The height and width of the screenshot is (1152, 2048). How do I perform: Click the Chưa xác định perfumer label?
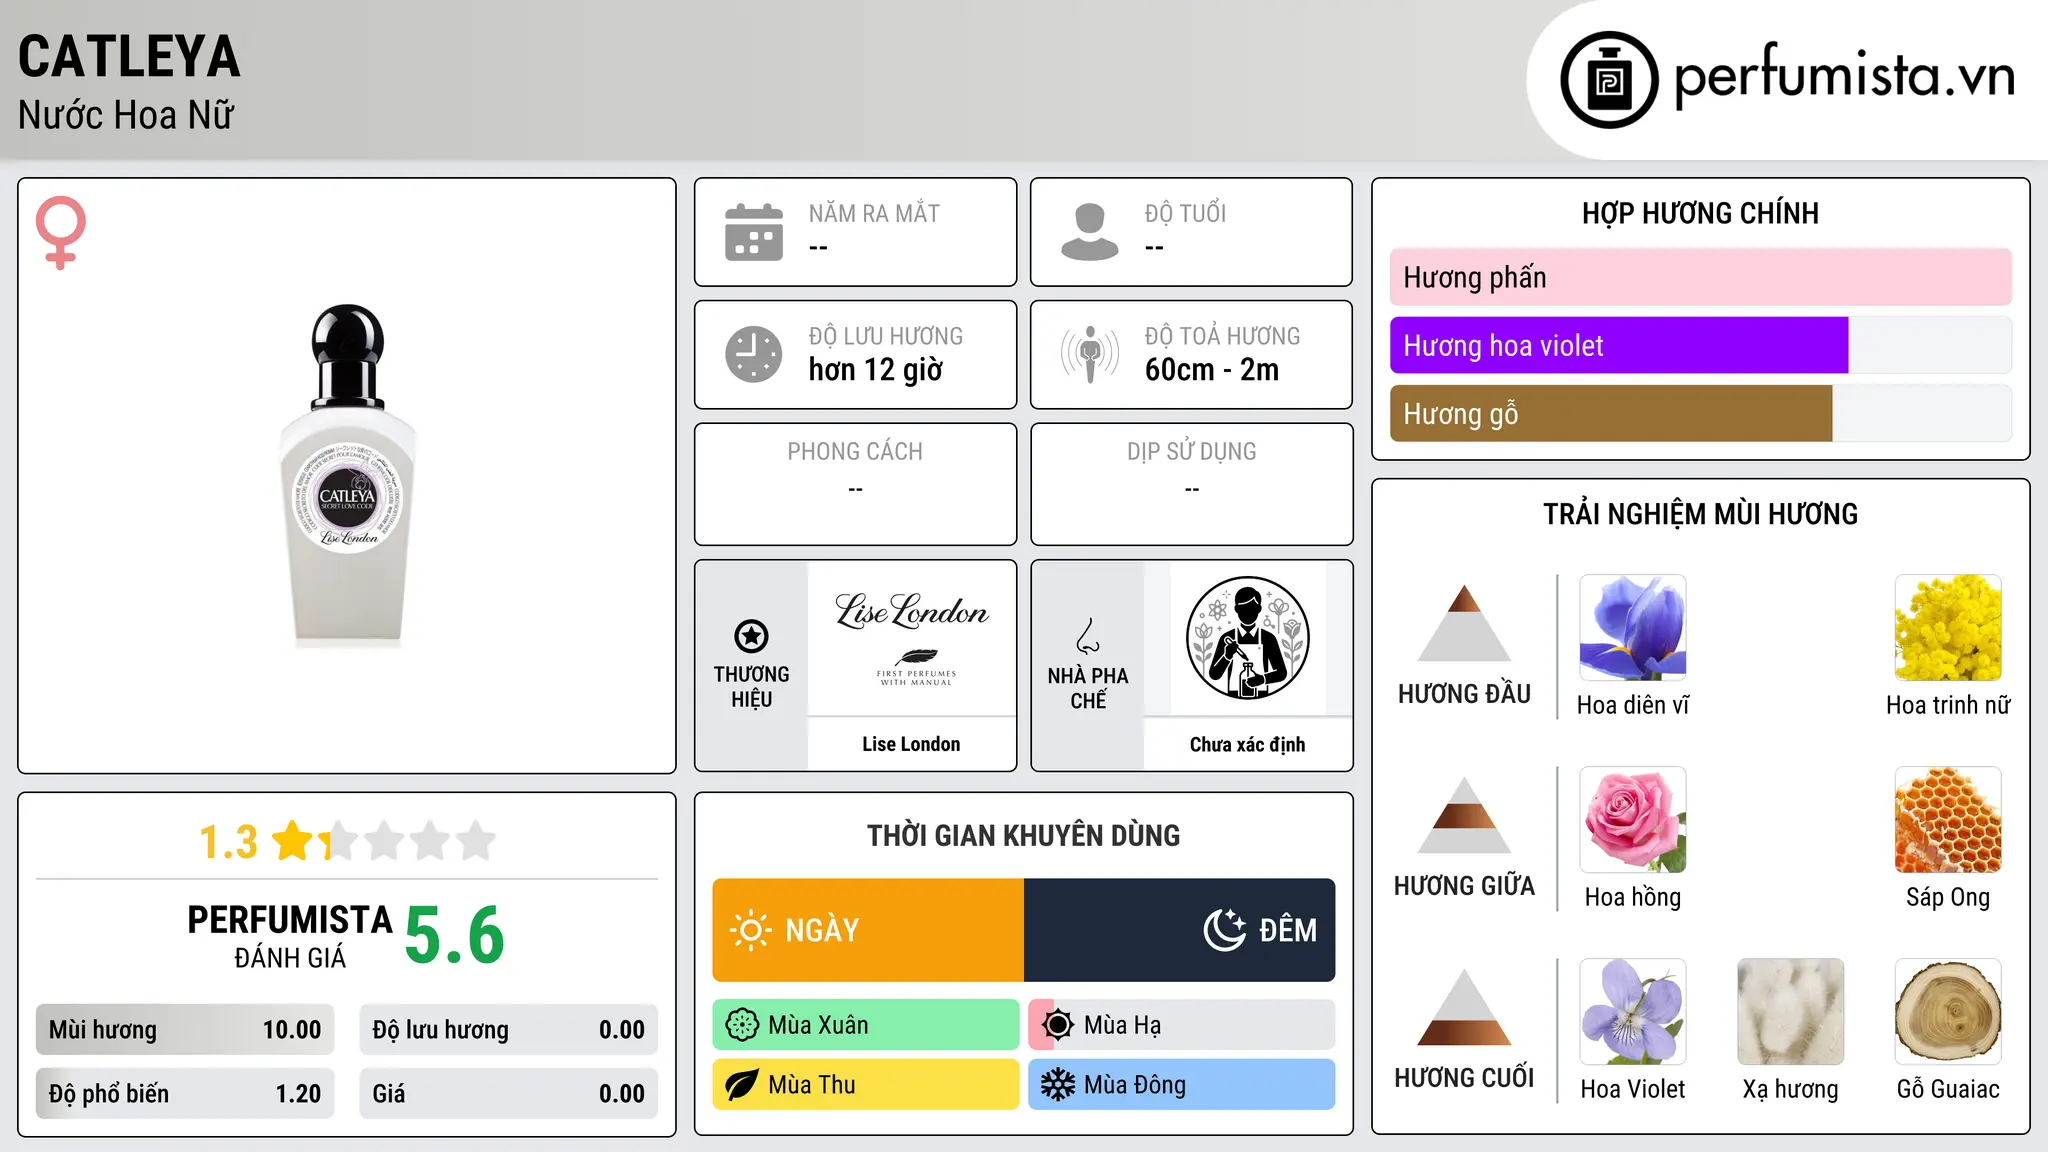(x=1247, y=744)
